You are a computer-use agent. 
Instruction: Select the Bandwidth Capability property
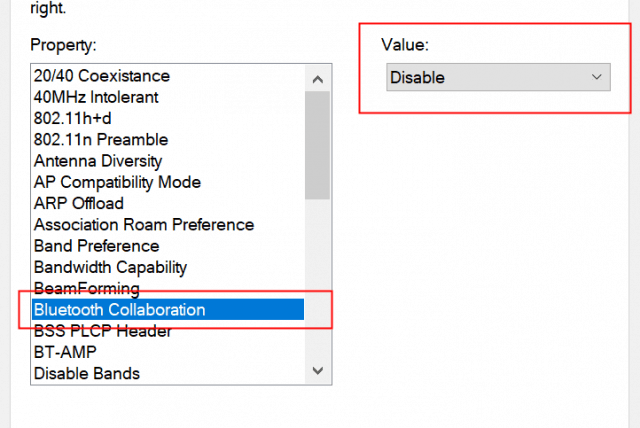click(x=110, y=267)
